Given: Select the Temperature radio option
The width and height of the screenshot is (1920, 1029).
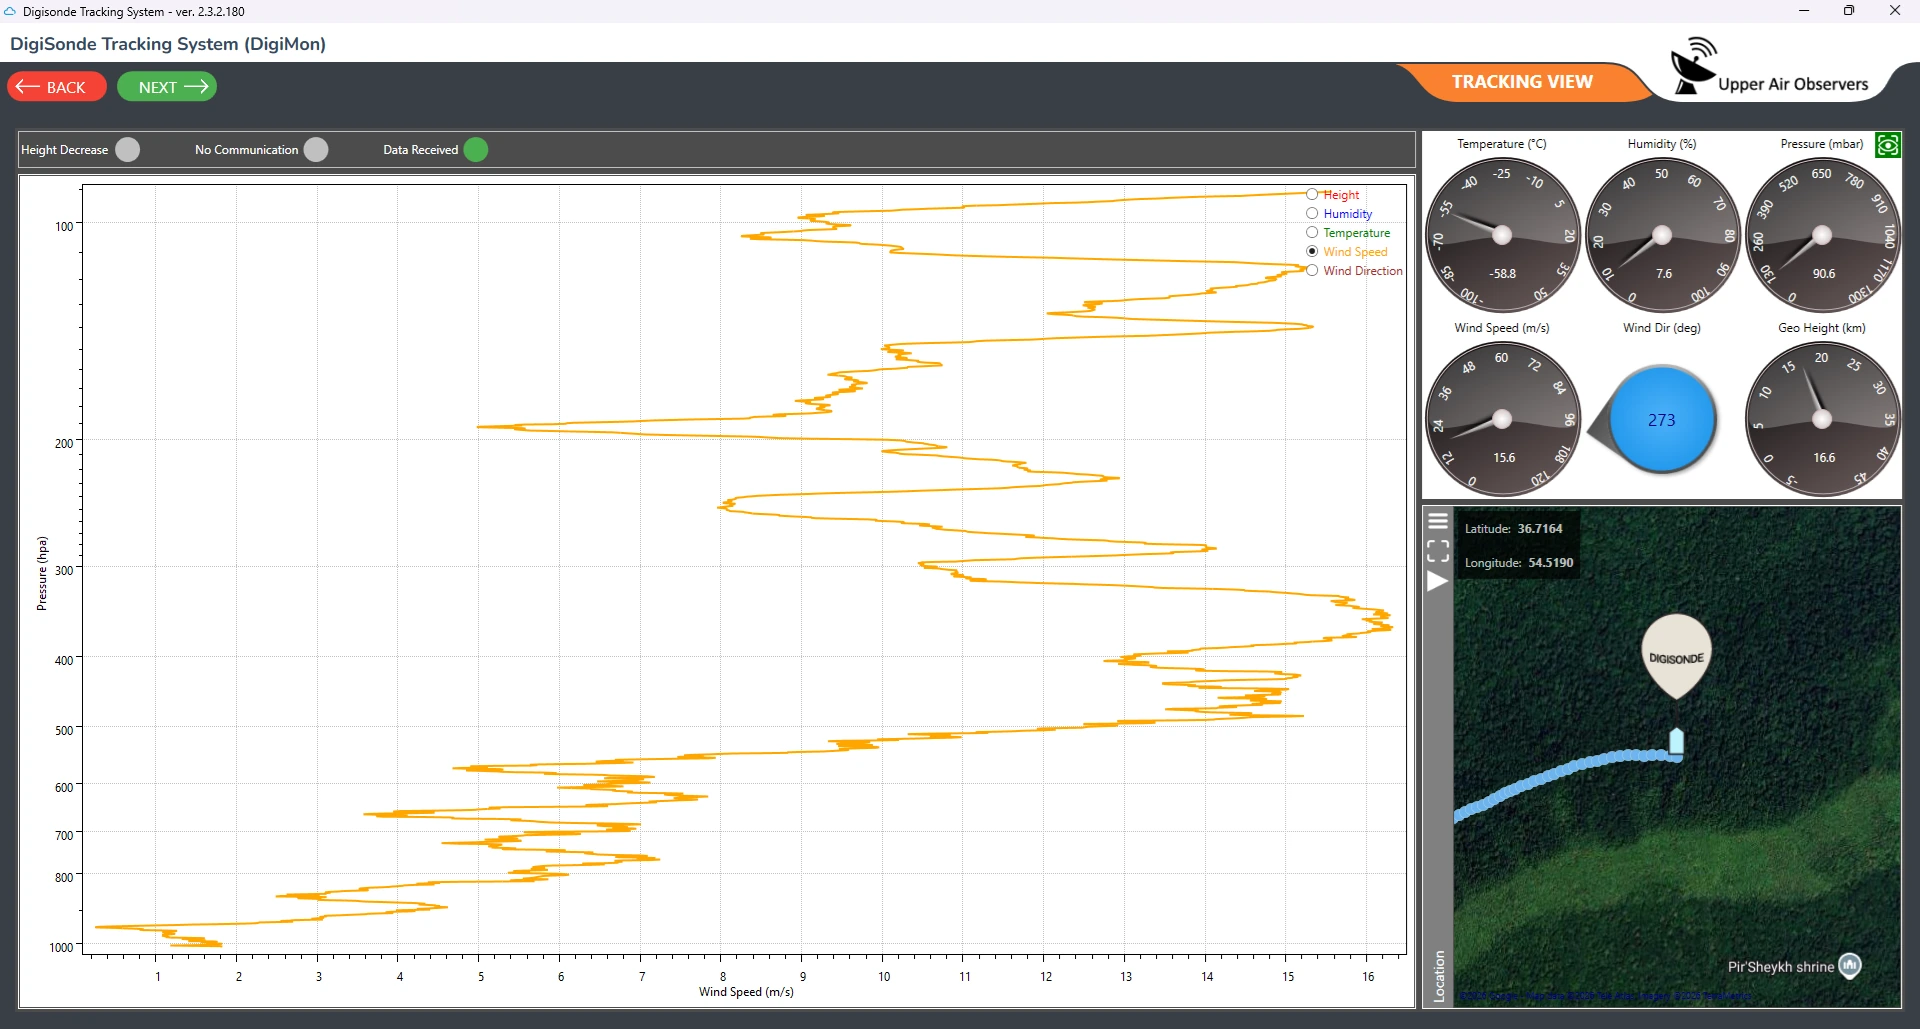Looking at the screenshot, I should point(1312,232).
